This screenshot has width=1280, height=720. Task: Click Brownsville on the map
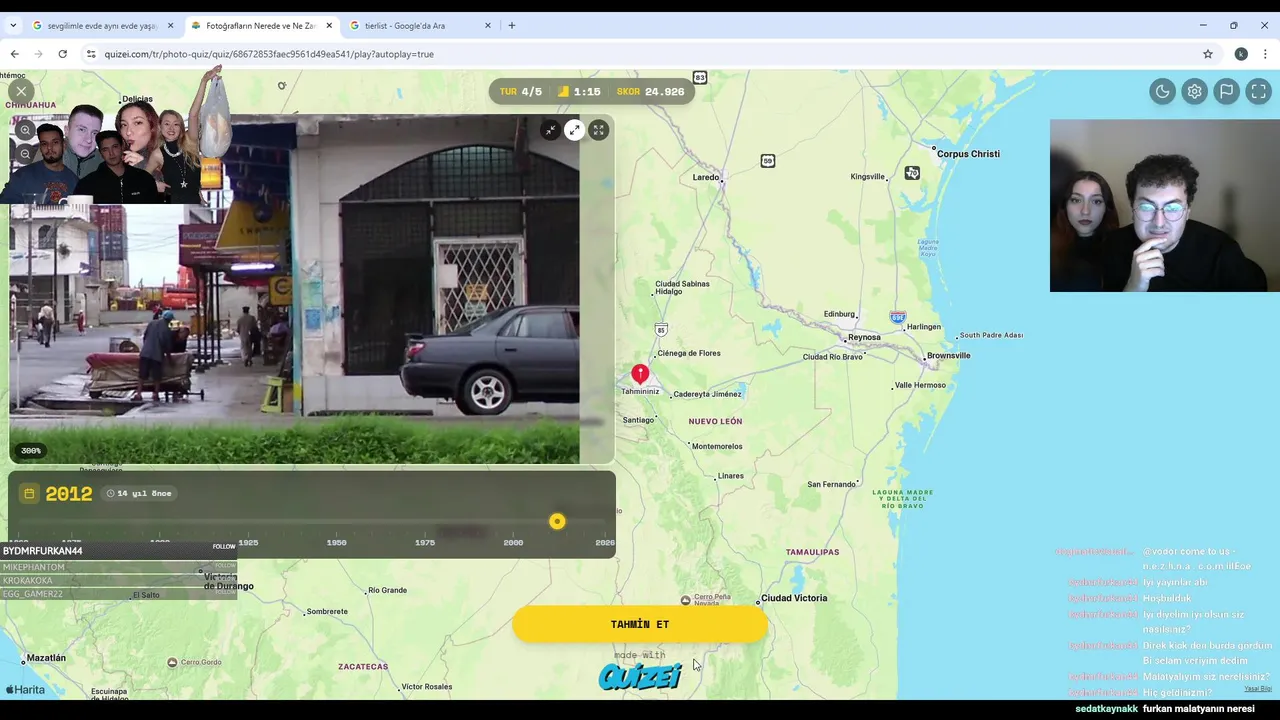point(949,355)
